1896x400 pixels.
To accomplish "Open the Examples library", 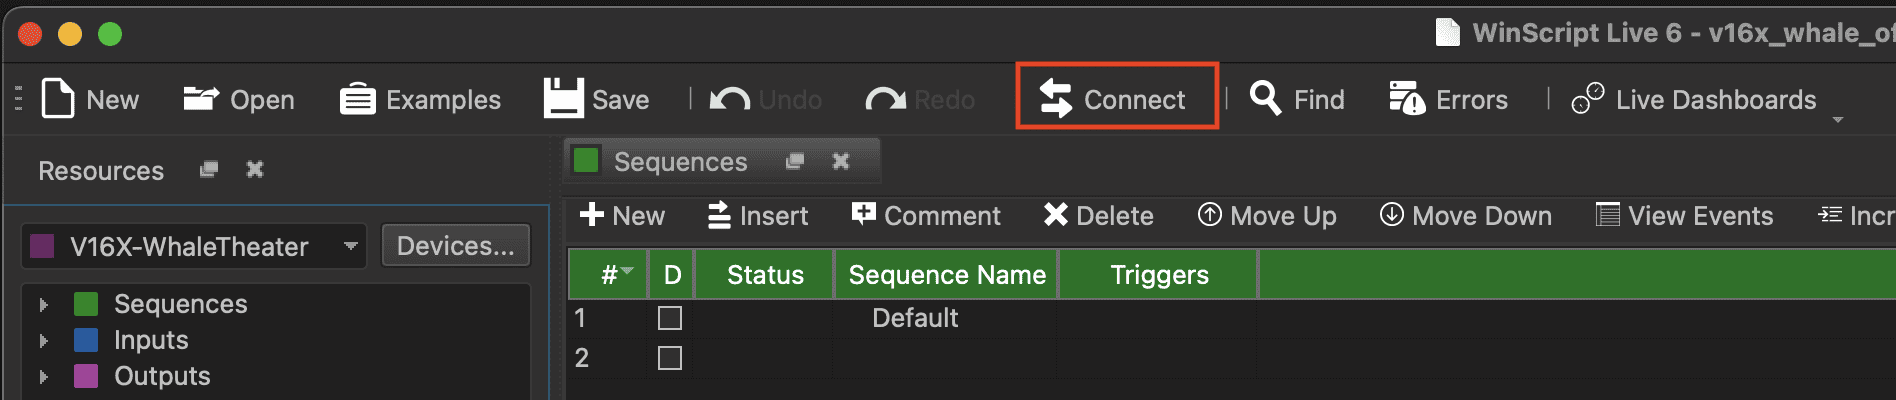I will [x=420, y=99].
